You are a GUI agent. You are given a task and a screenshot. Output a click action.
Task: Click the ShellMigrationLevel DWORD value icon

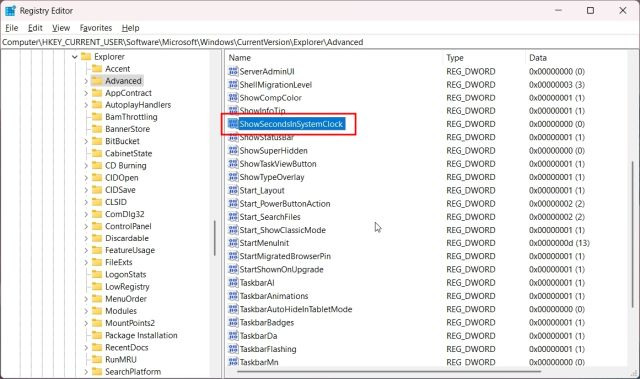[233, 84]
